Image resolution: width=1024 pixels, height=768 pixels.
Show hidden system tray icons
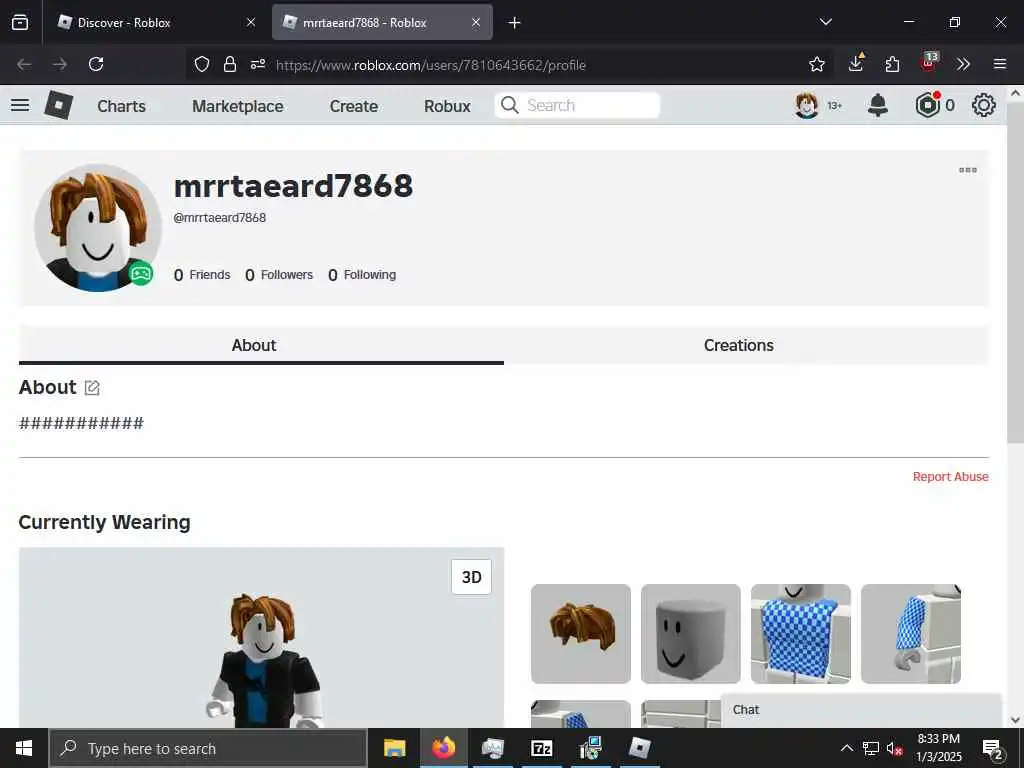846,748
